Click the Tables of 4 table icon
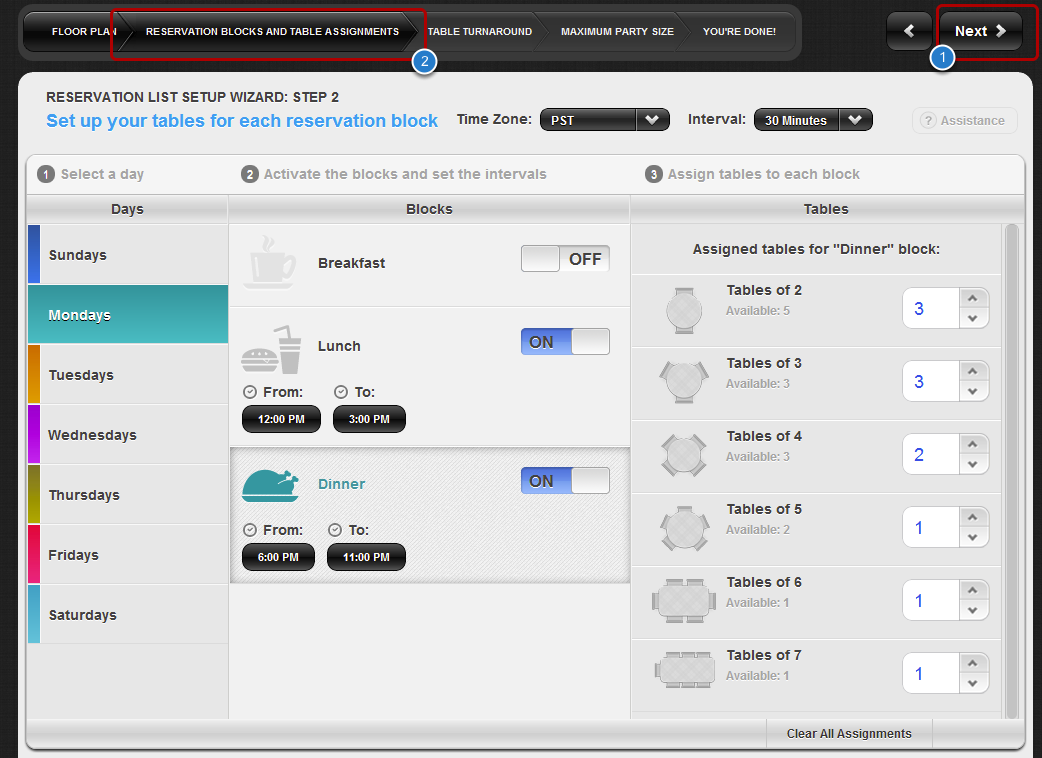Image resolution: width=1042 pixels, height=758 pixels. [x=684, y=455]
